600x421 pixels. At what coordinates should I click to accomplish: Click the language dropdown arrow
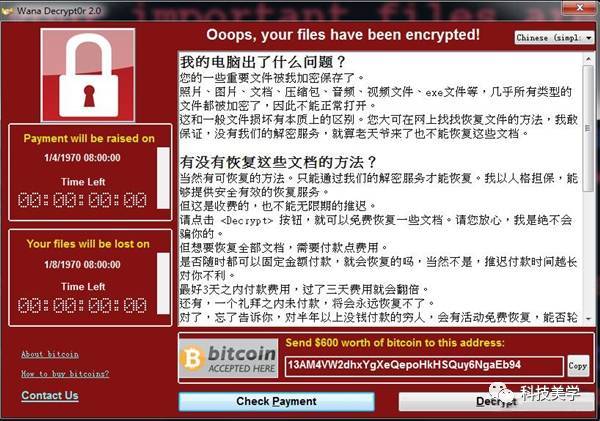click(589, 38)
